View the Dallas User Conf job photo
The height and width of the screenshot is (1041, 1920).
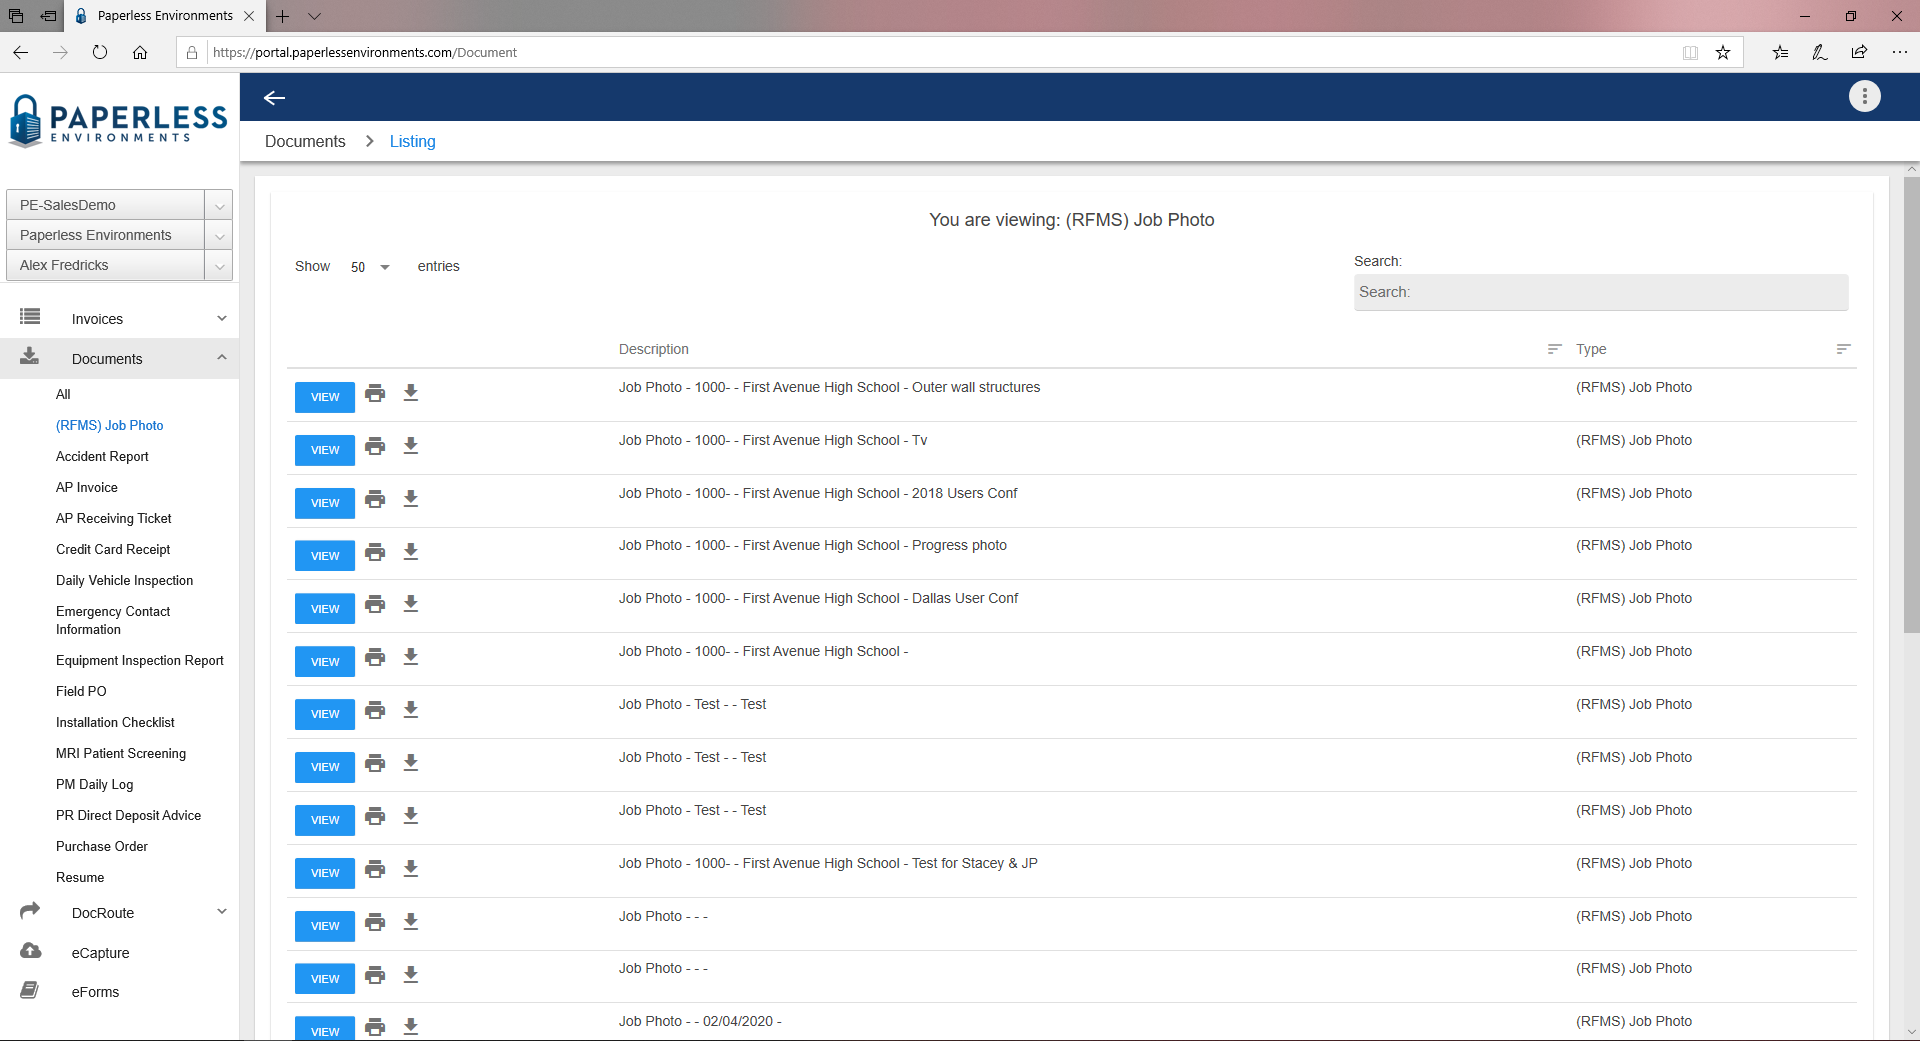click(325, 609)
